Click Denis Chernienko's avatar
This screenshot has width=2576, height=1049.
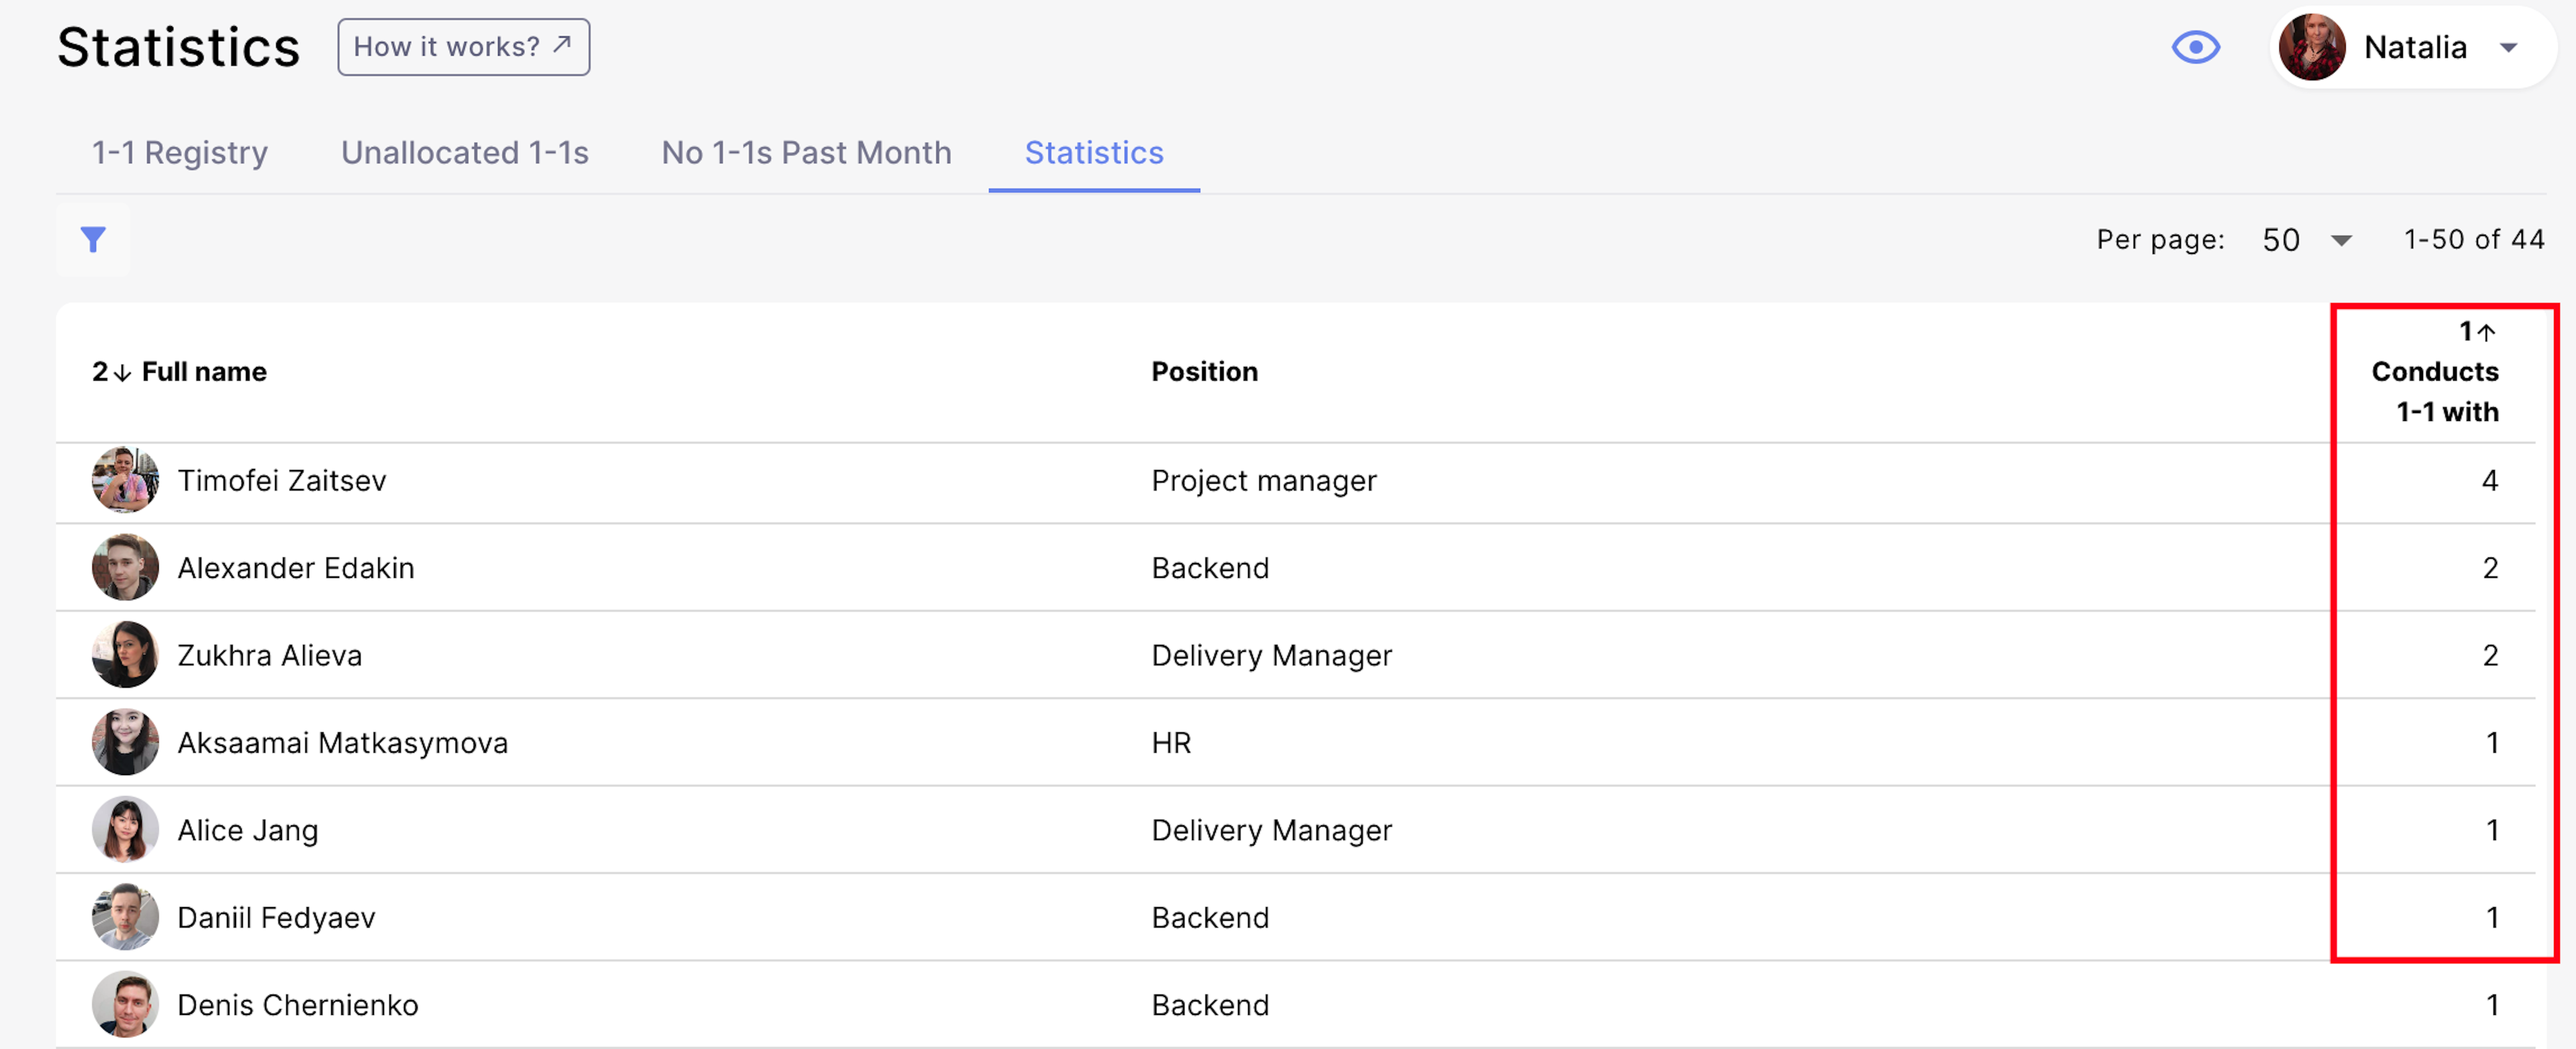coord(125,1004)
